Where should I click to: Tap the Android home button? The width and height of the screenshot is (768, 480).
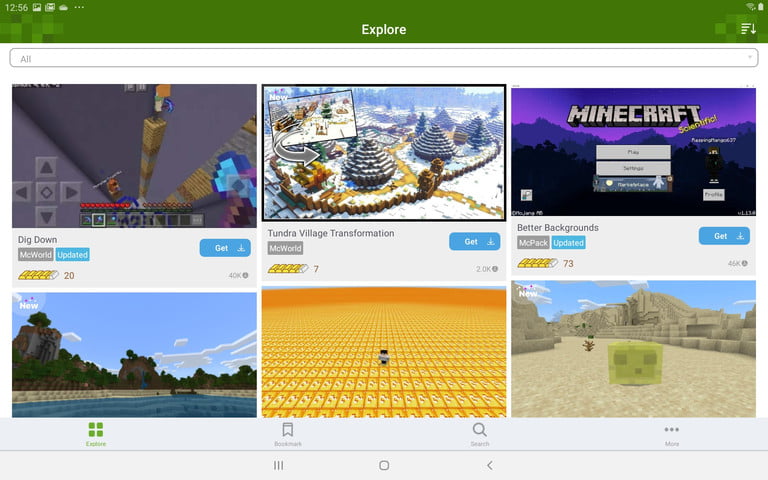(x=384, y=465)
